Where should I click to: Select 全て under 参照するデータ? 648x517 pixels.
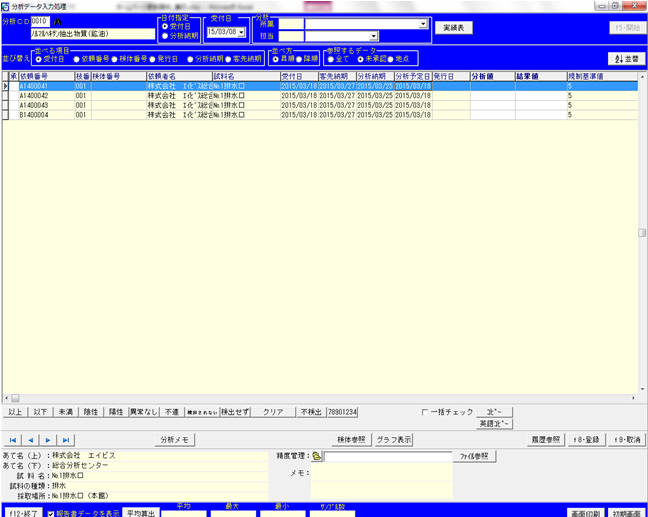click(331, 59)
